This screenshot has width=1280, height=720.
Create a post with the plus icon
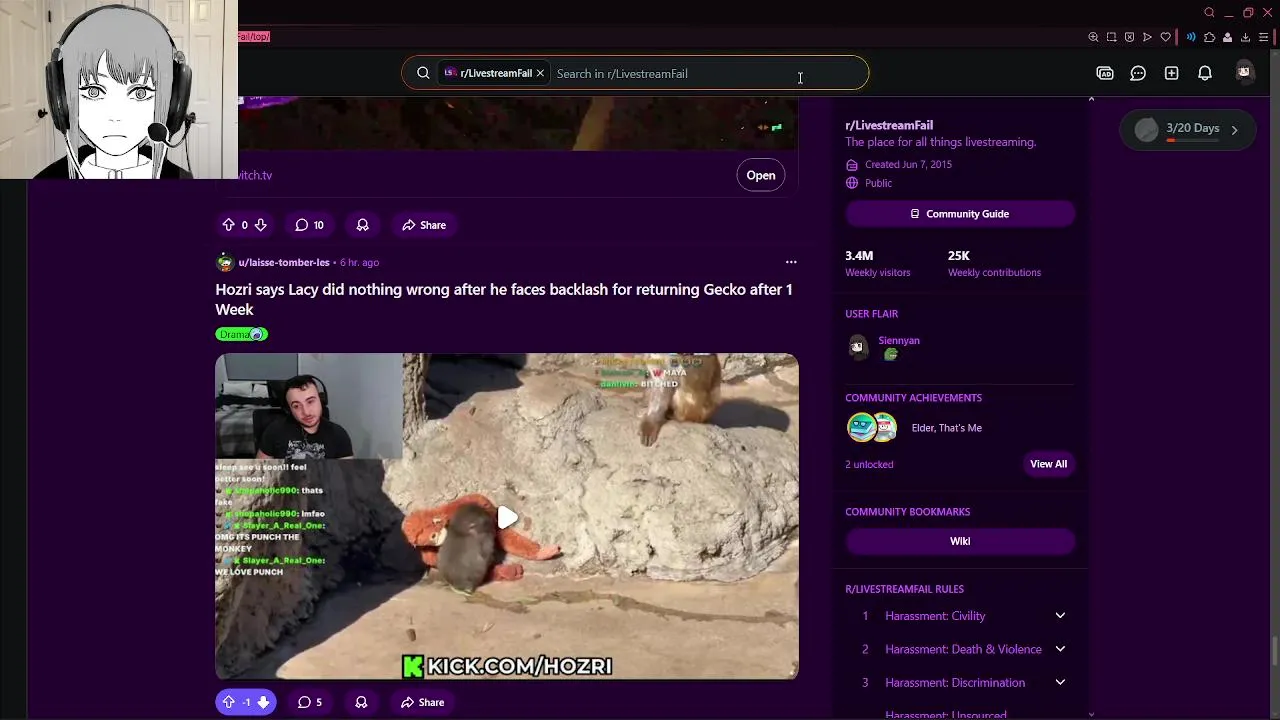(1171, 73)
